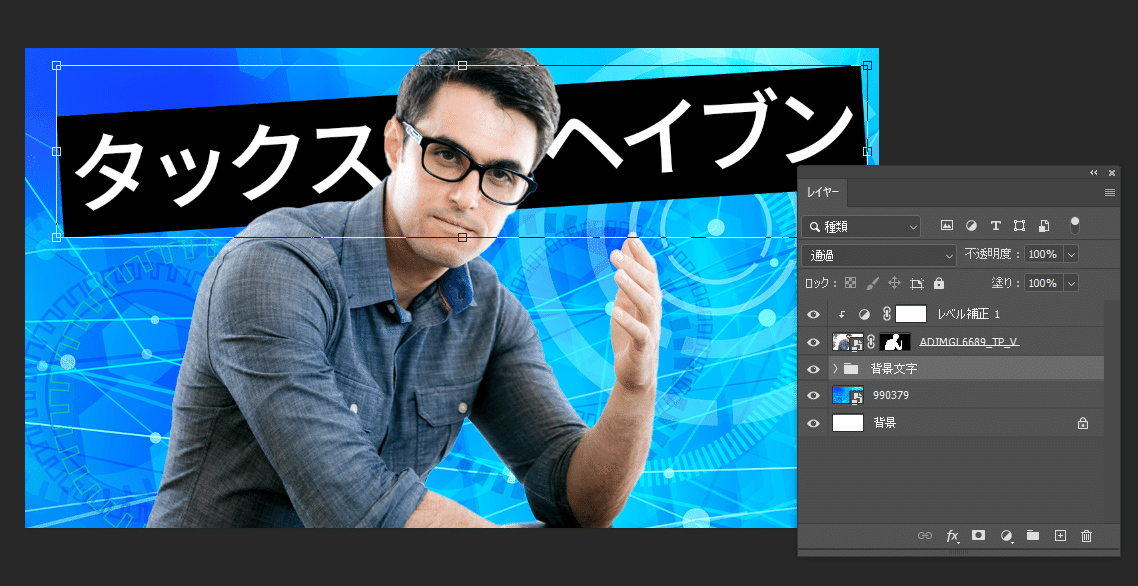This screenshot has height=586, width=1138.
Task: Select the ADIMGL6689_TP_V layer name
Action: pos(969,341)
